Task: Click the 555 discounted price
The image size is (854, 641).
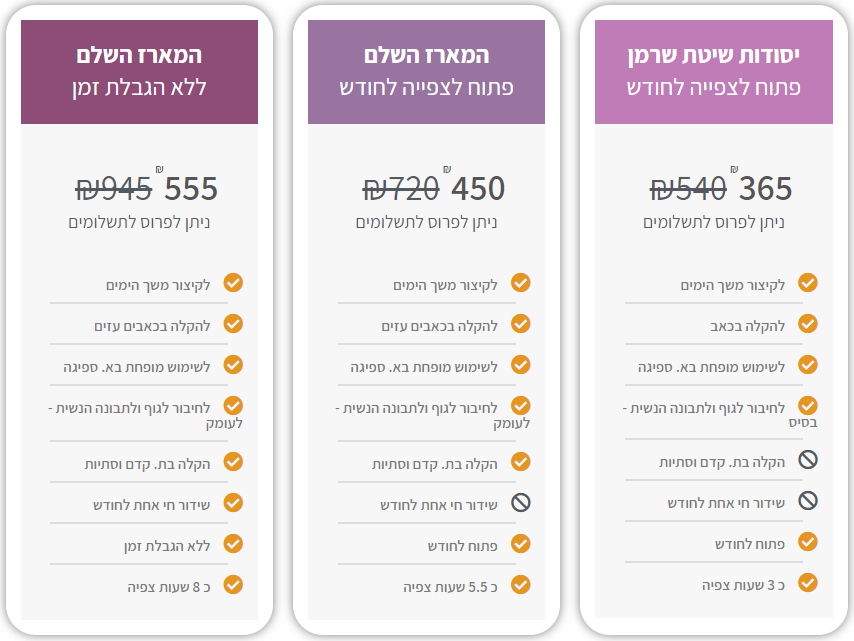Action: coord(191,189)
